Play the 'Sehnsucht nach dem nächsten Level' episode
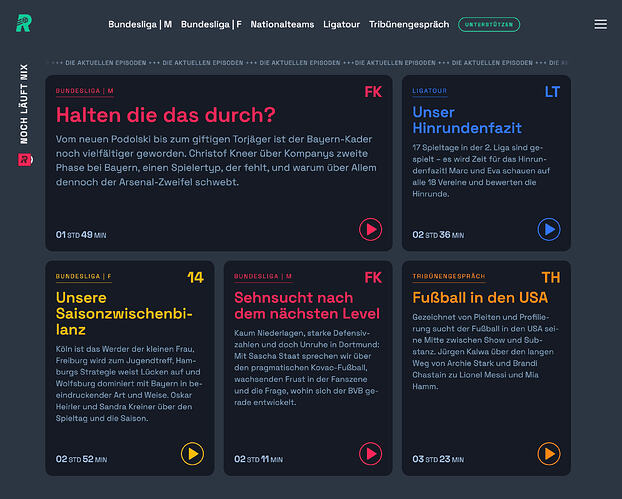The image size is (622, 499). tap(371, 453)
